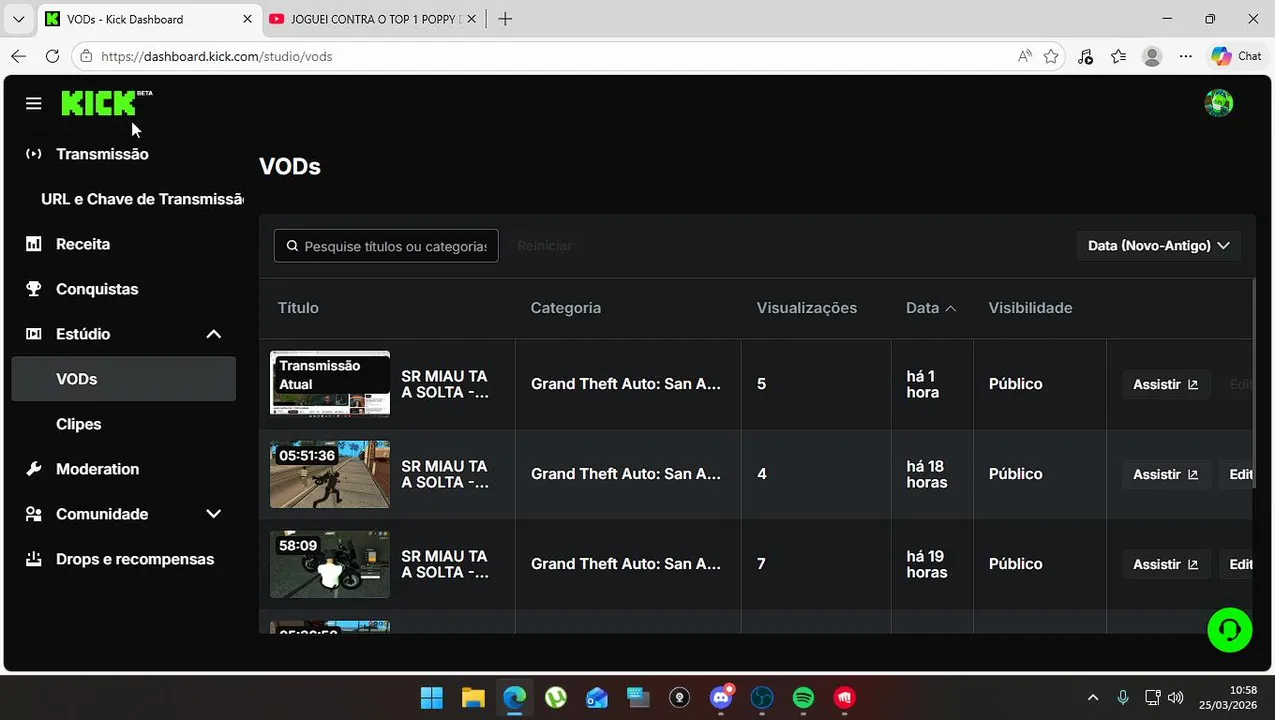Click the search magnifier icon
Screen dimensions: 1275x720
point(292,246)
